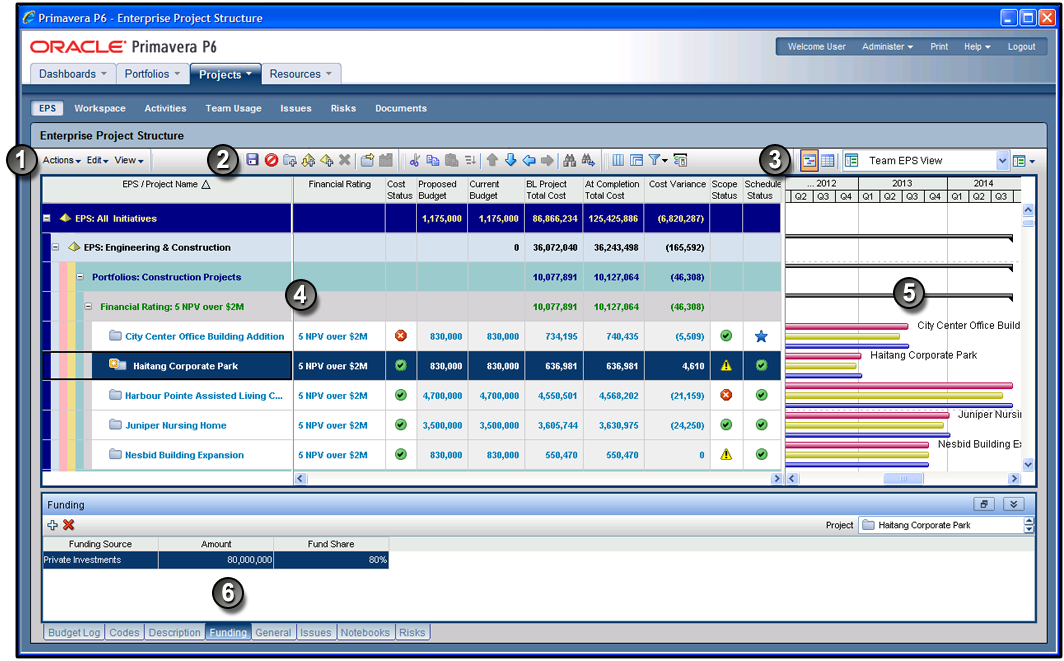This screenshot has width=1064, height=661.
Task: Click the Filter funnel icon
Action: (654, 160)
